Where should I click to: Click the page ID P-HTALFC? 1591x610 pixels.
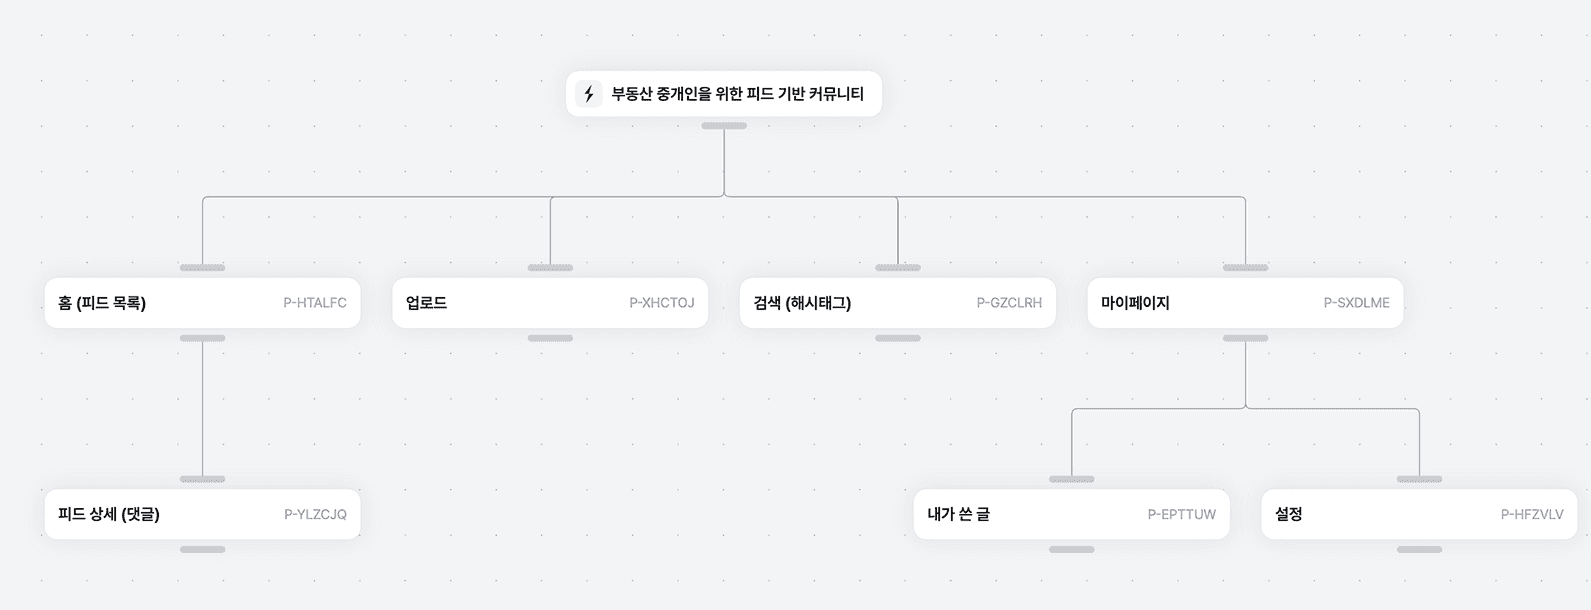click(315, 303)
